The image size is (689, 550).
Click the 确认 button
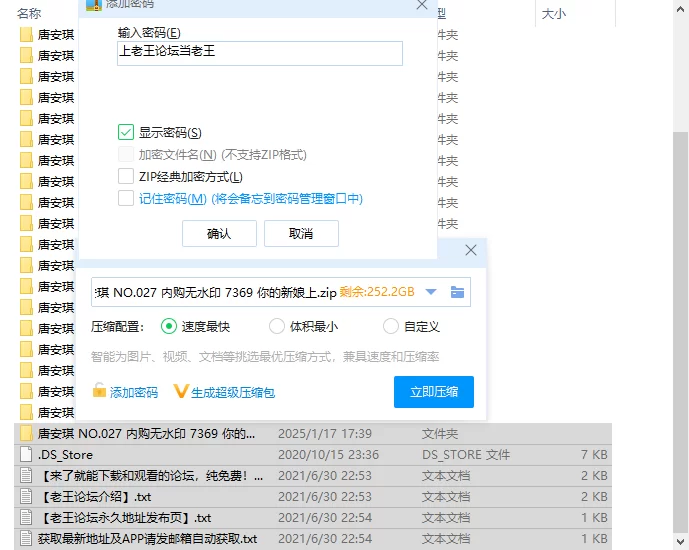click(x=218, y=234)
